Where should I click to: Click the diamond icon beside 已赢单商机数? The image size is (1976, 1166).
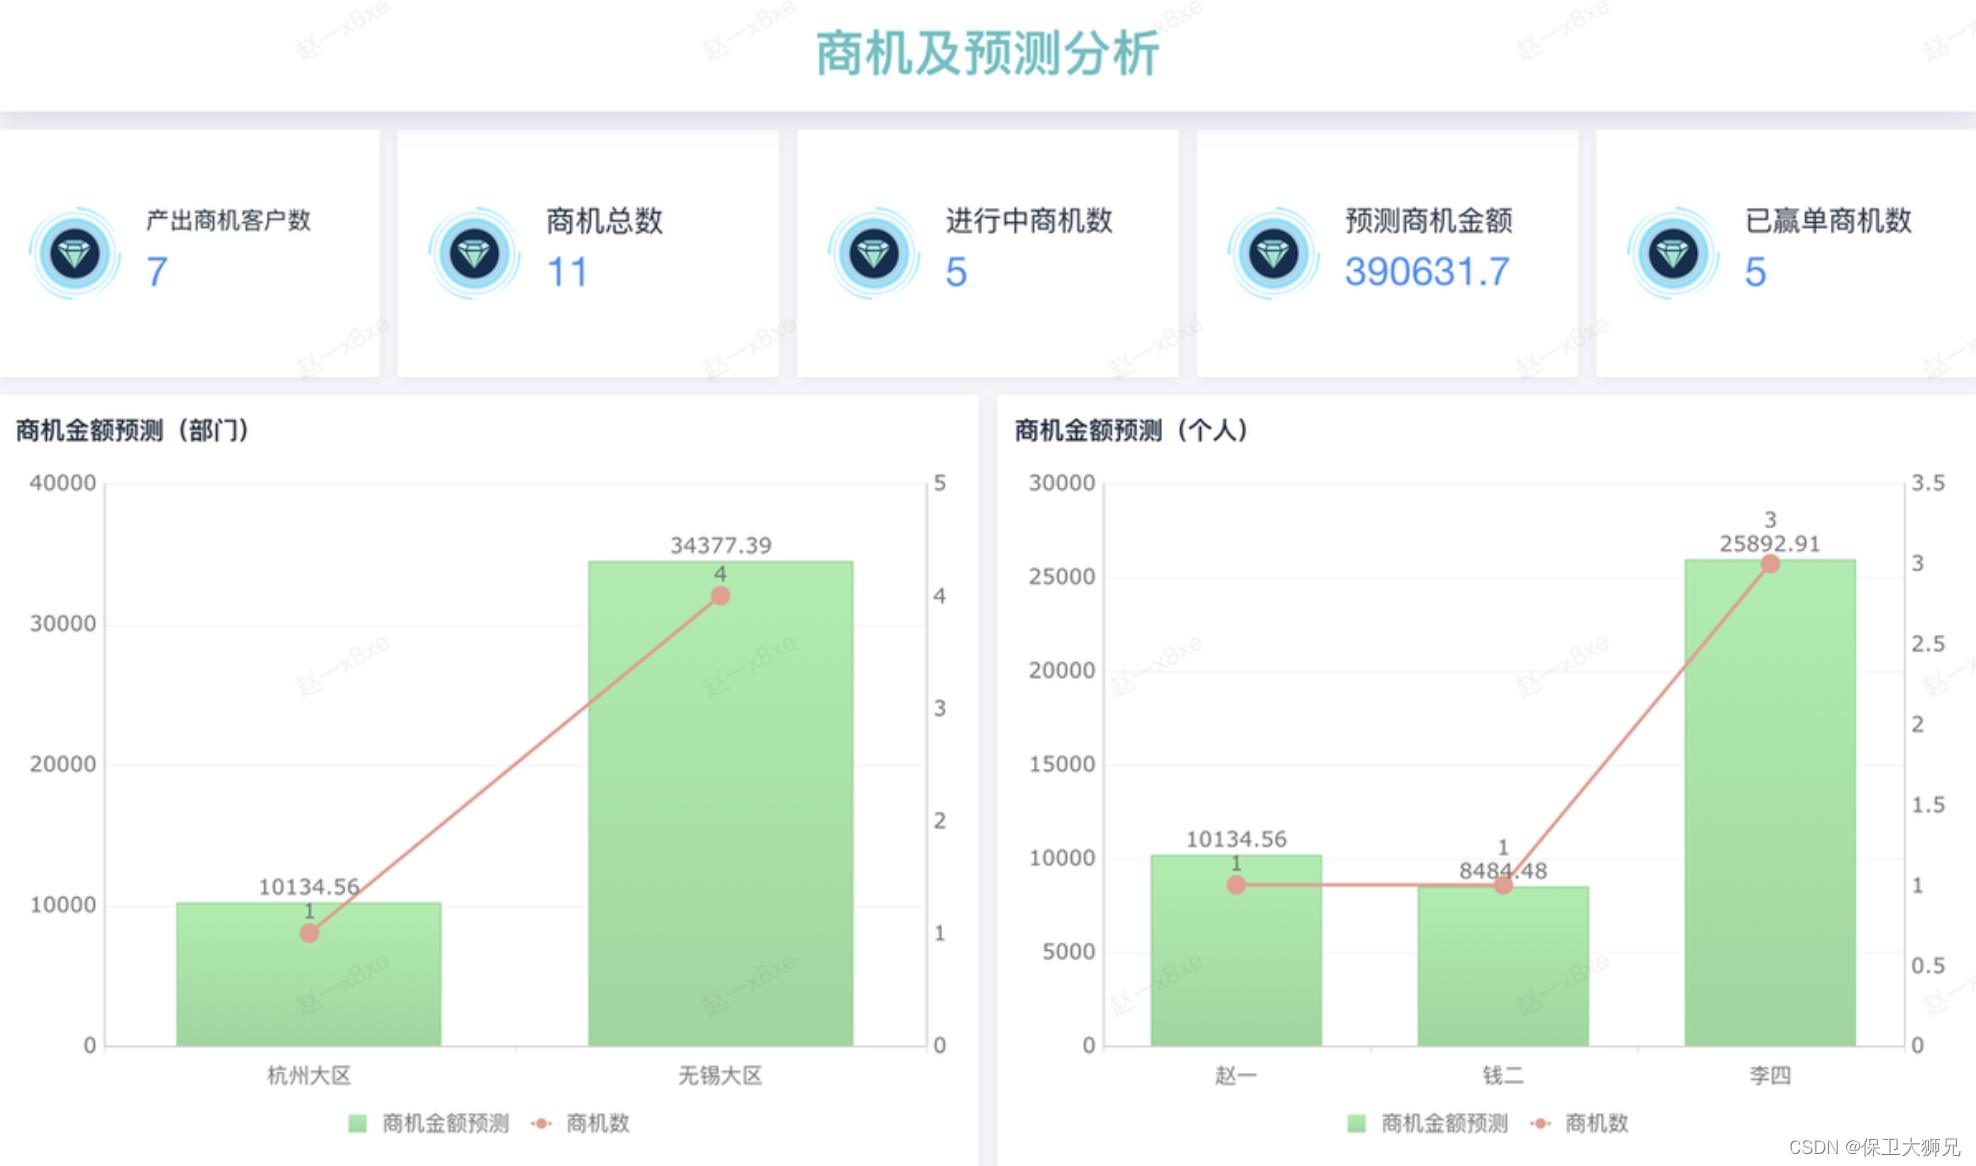[1673, 254]
